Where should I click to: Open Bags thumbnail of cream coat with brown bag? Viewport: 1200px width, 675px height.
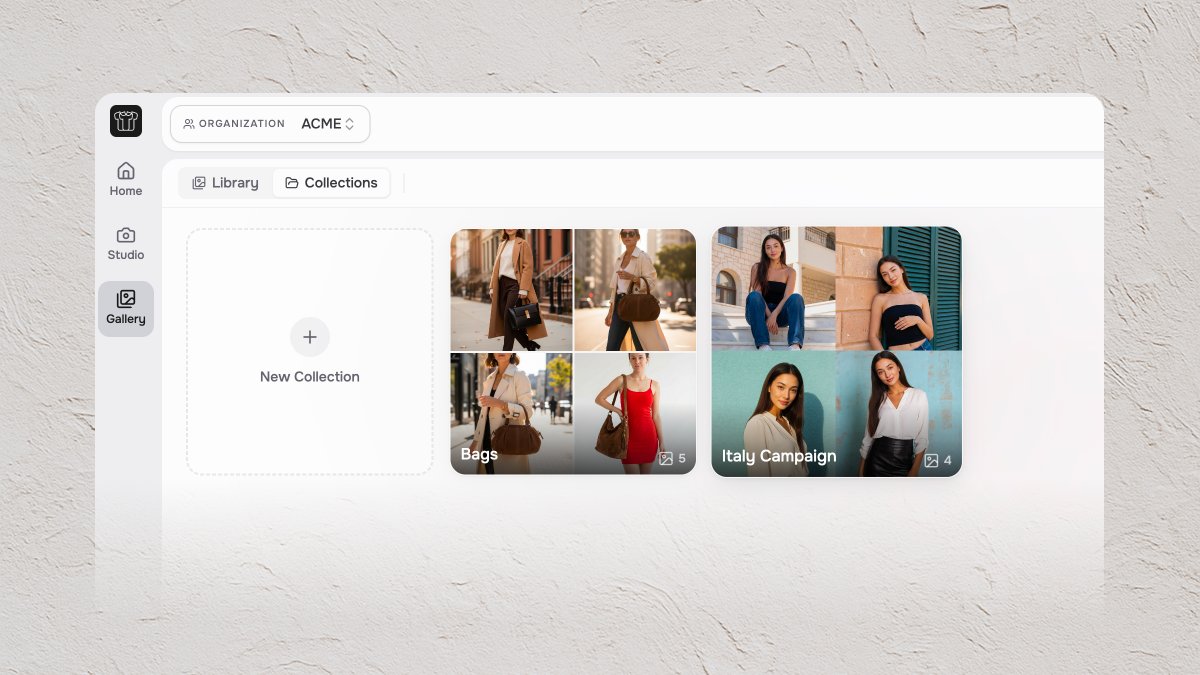click(x=512, y=413)
